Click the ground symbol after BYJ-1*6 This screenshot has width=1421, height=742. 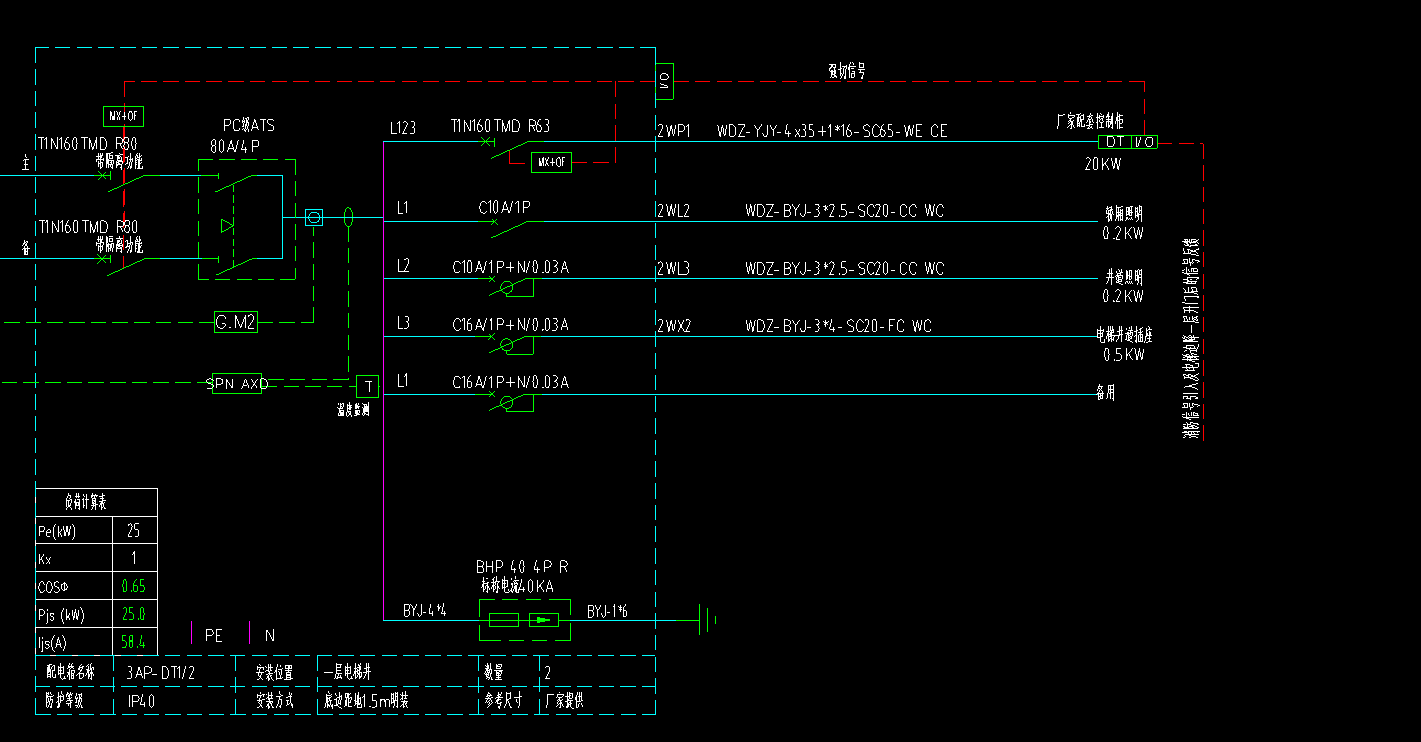coord(708,620)
